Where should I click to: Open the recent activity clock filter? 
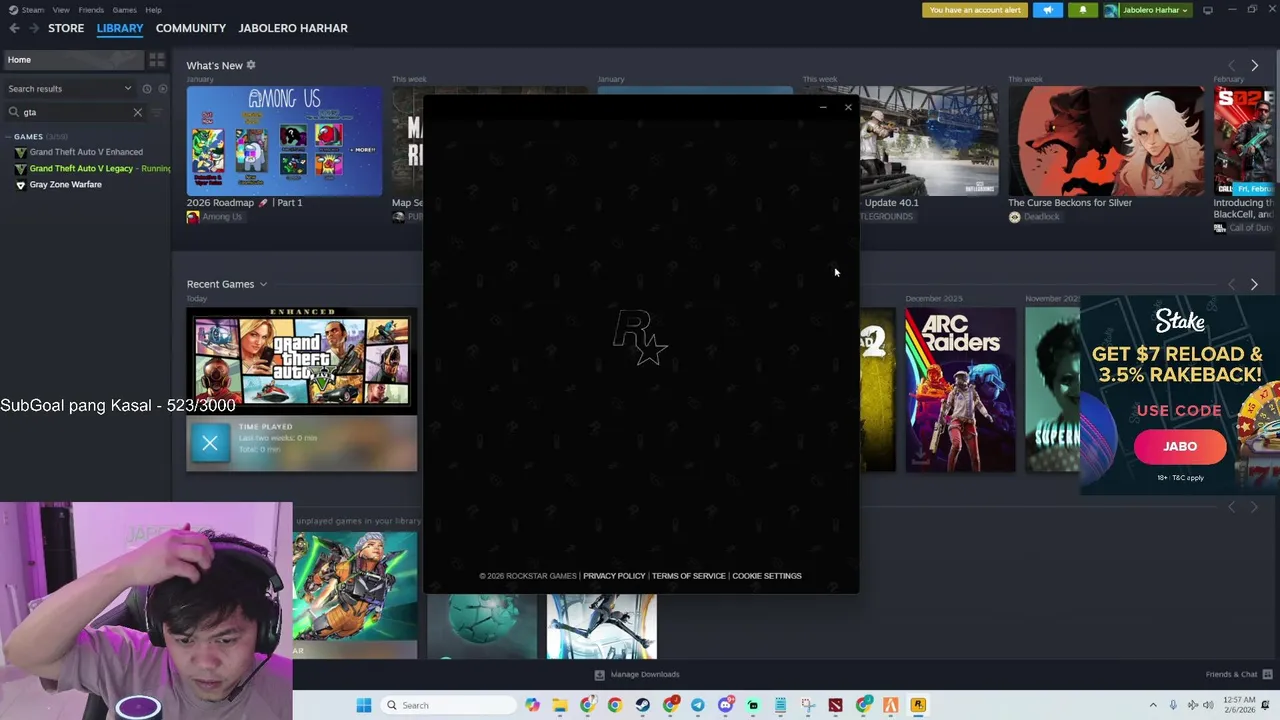click(x=147, y=89)
